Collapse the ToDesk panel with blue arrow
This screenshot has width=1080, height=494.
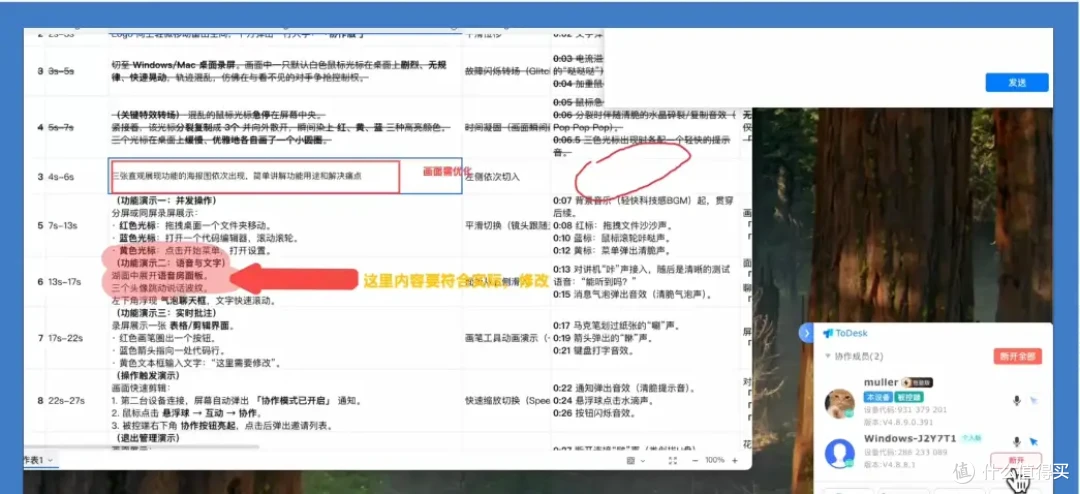(806, 333)
